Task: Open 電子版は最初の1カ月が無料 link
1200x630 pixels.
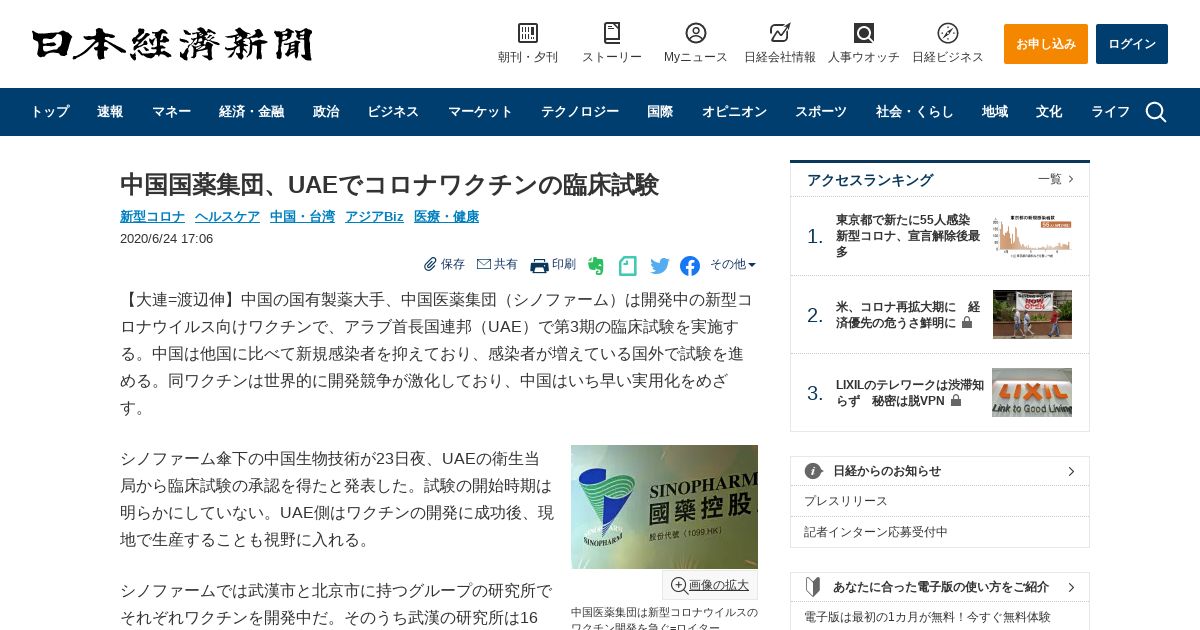Action: (927, 617)
